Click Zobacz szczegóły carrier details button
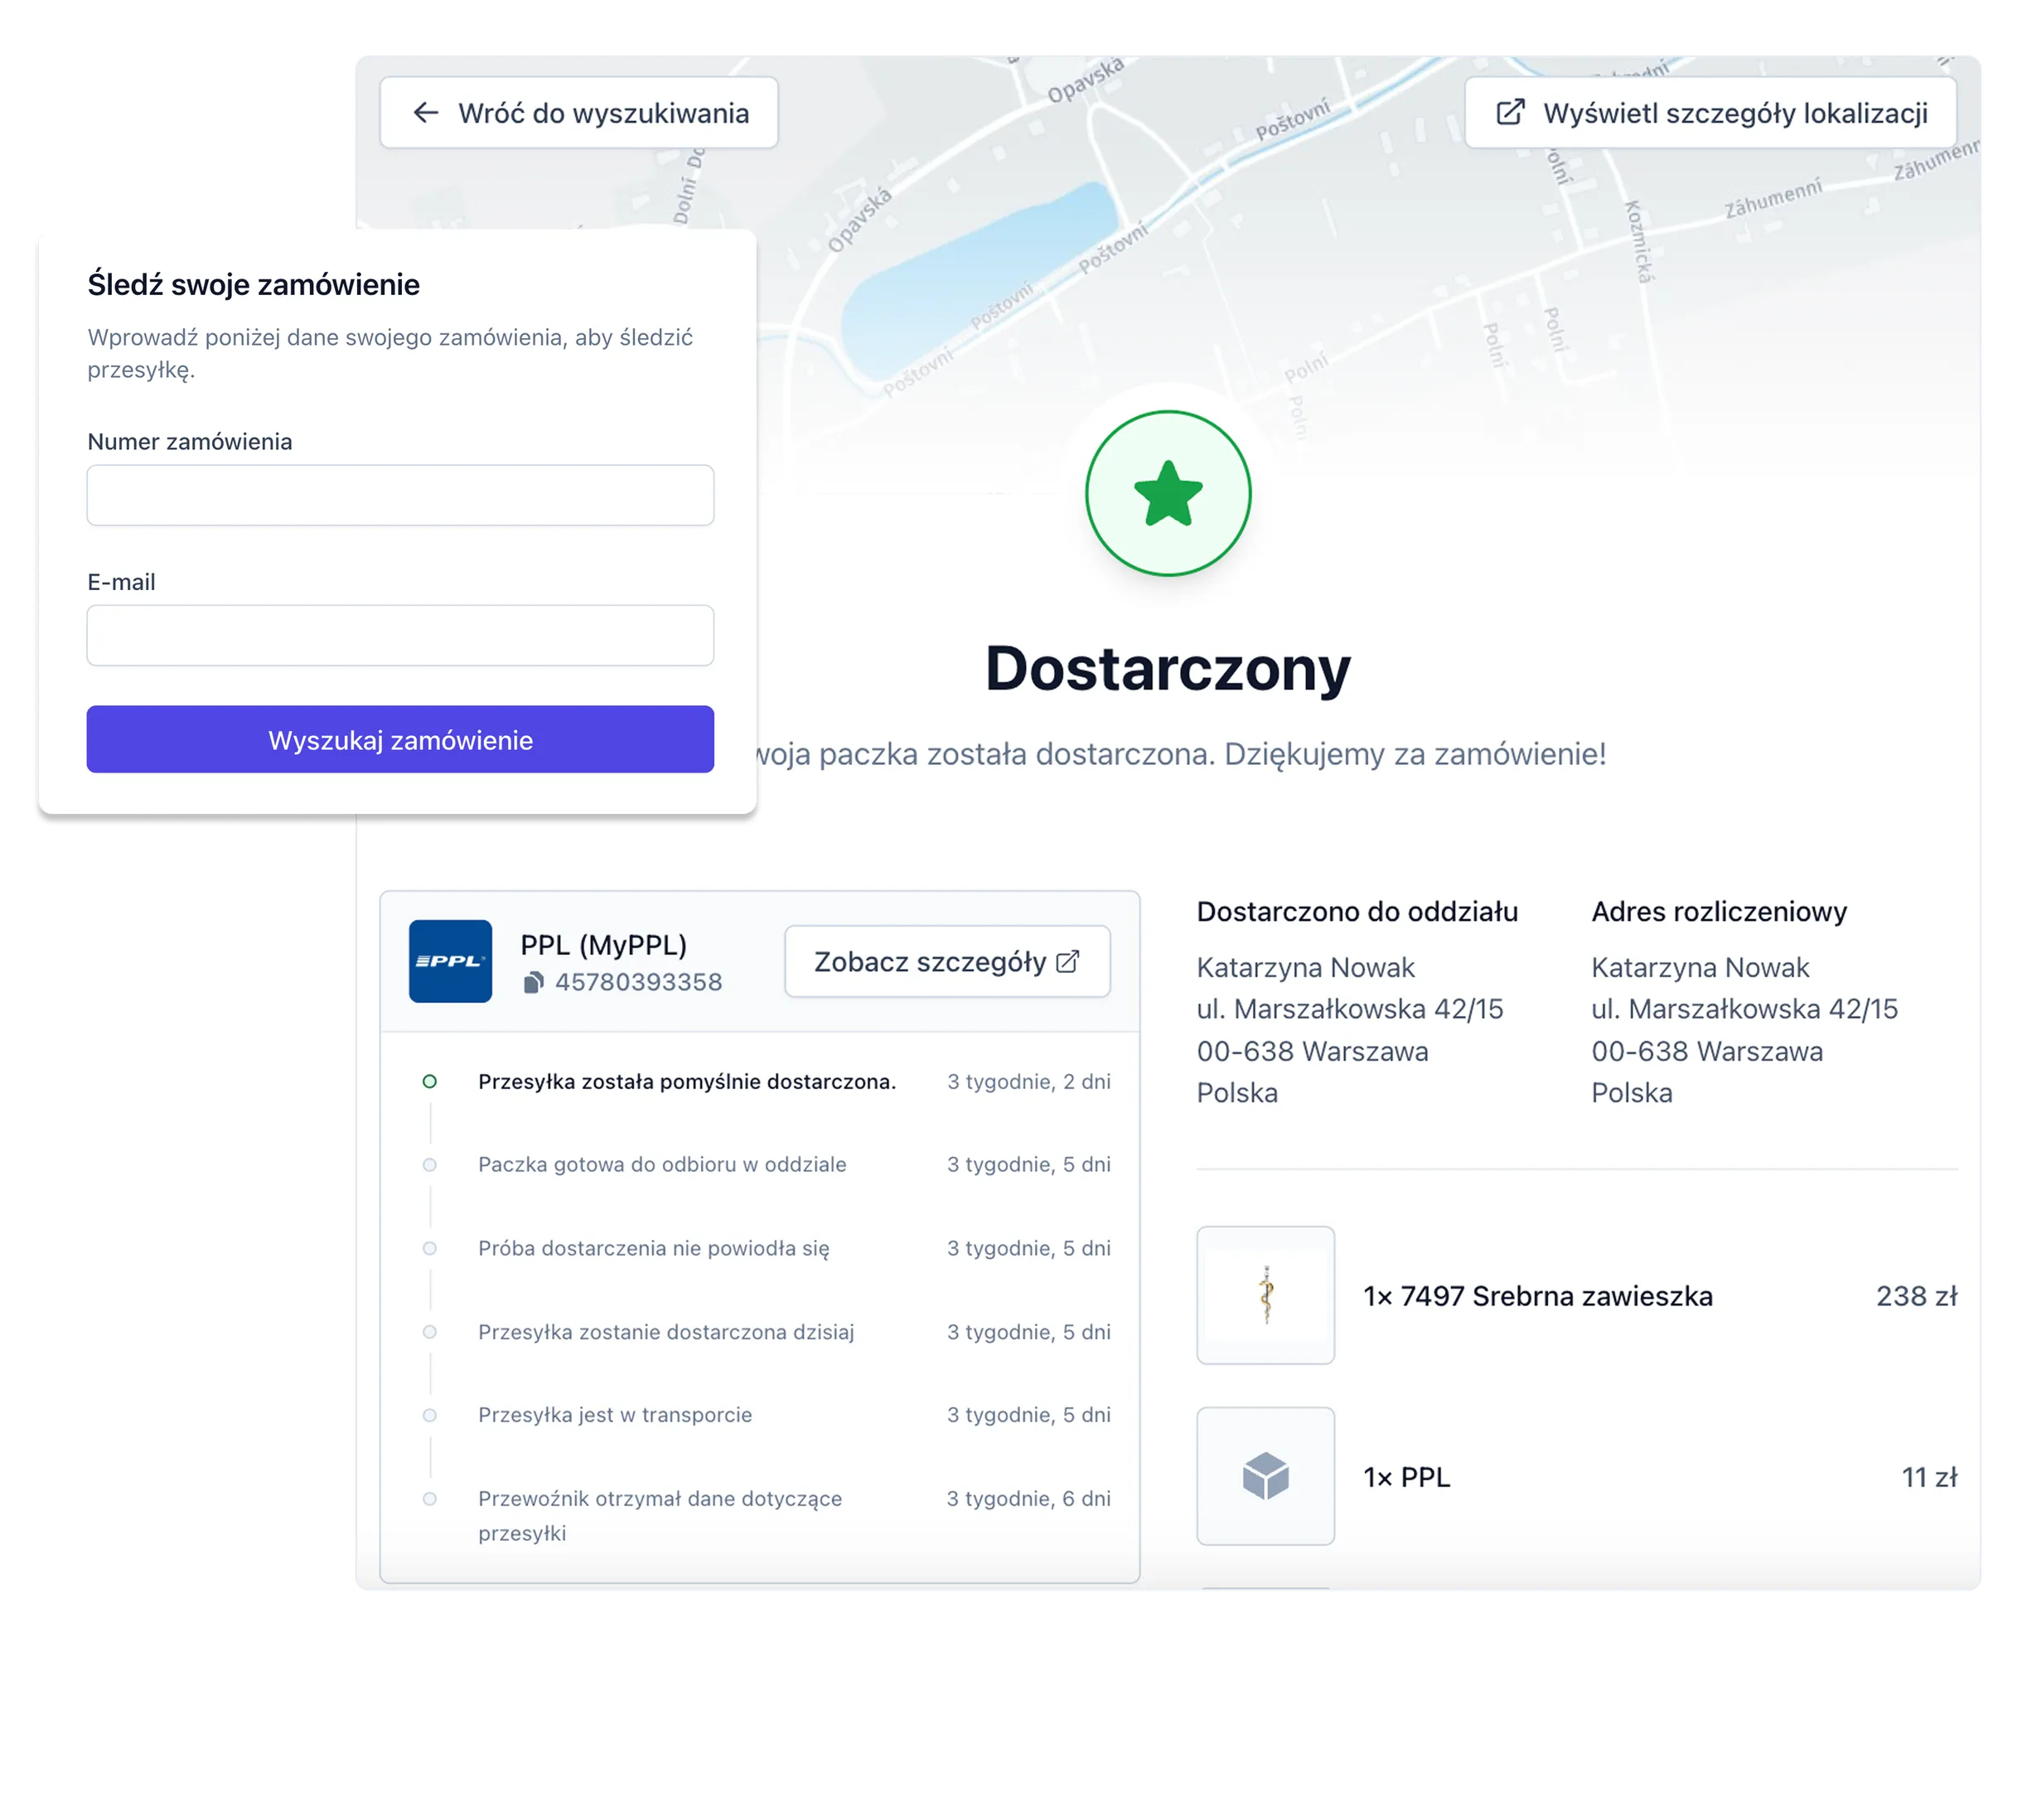2022x1820 pixels. (946, 961)
